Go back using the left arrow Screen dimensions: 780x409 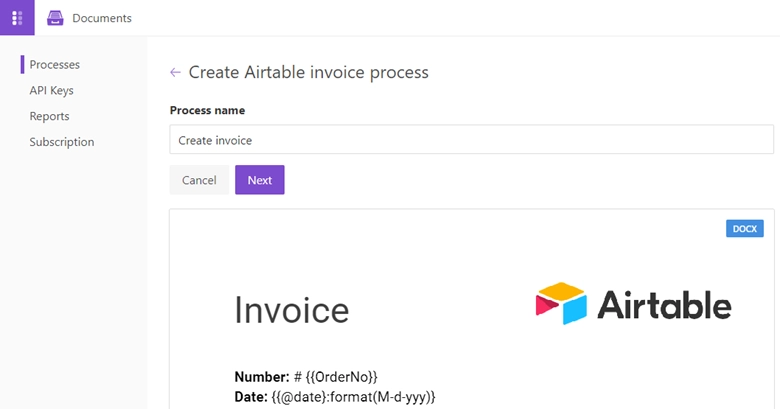pos(175,73)
